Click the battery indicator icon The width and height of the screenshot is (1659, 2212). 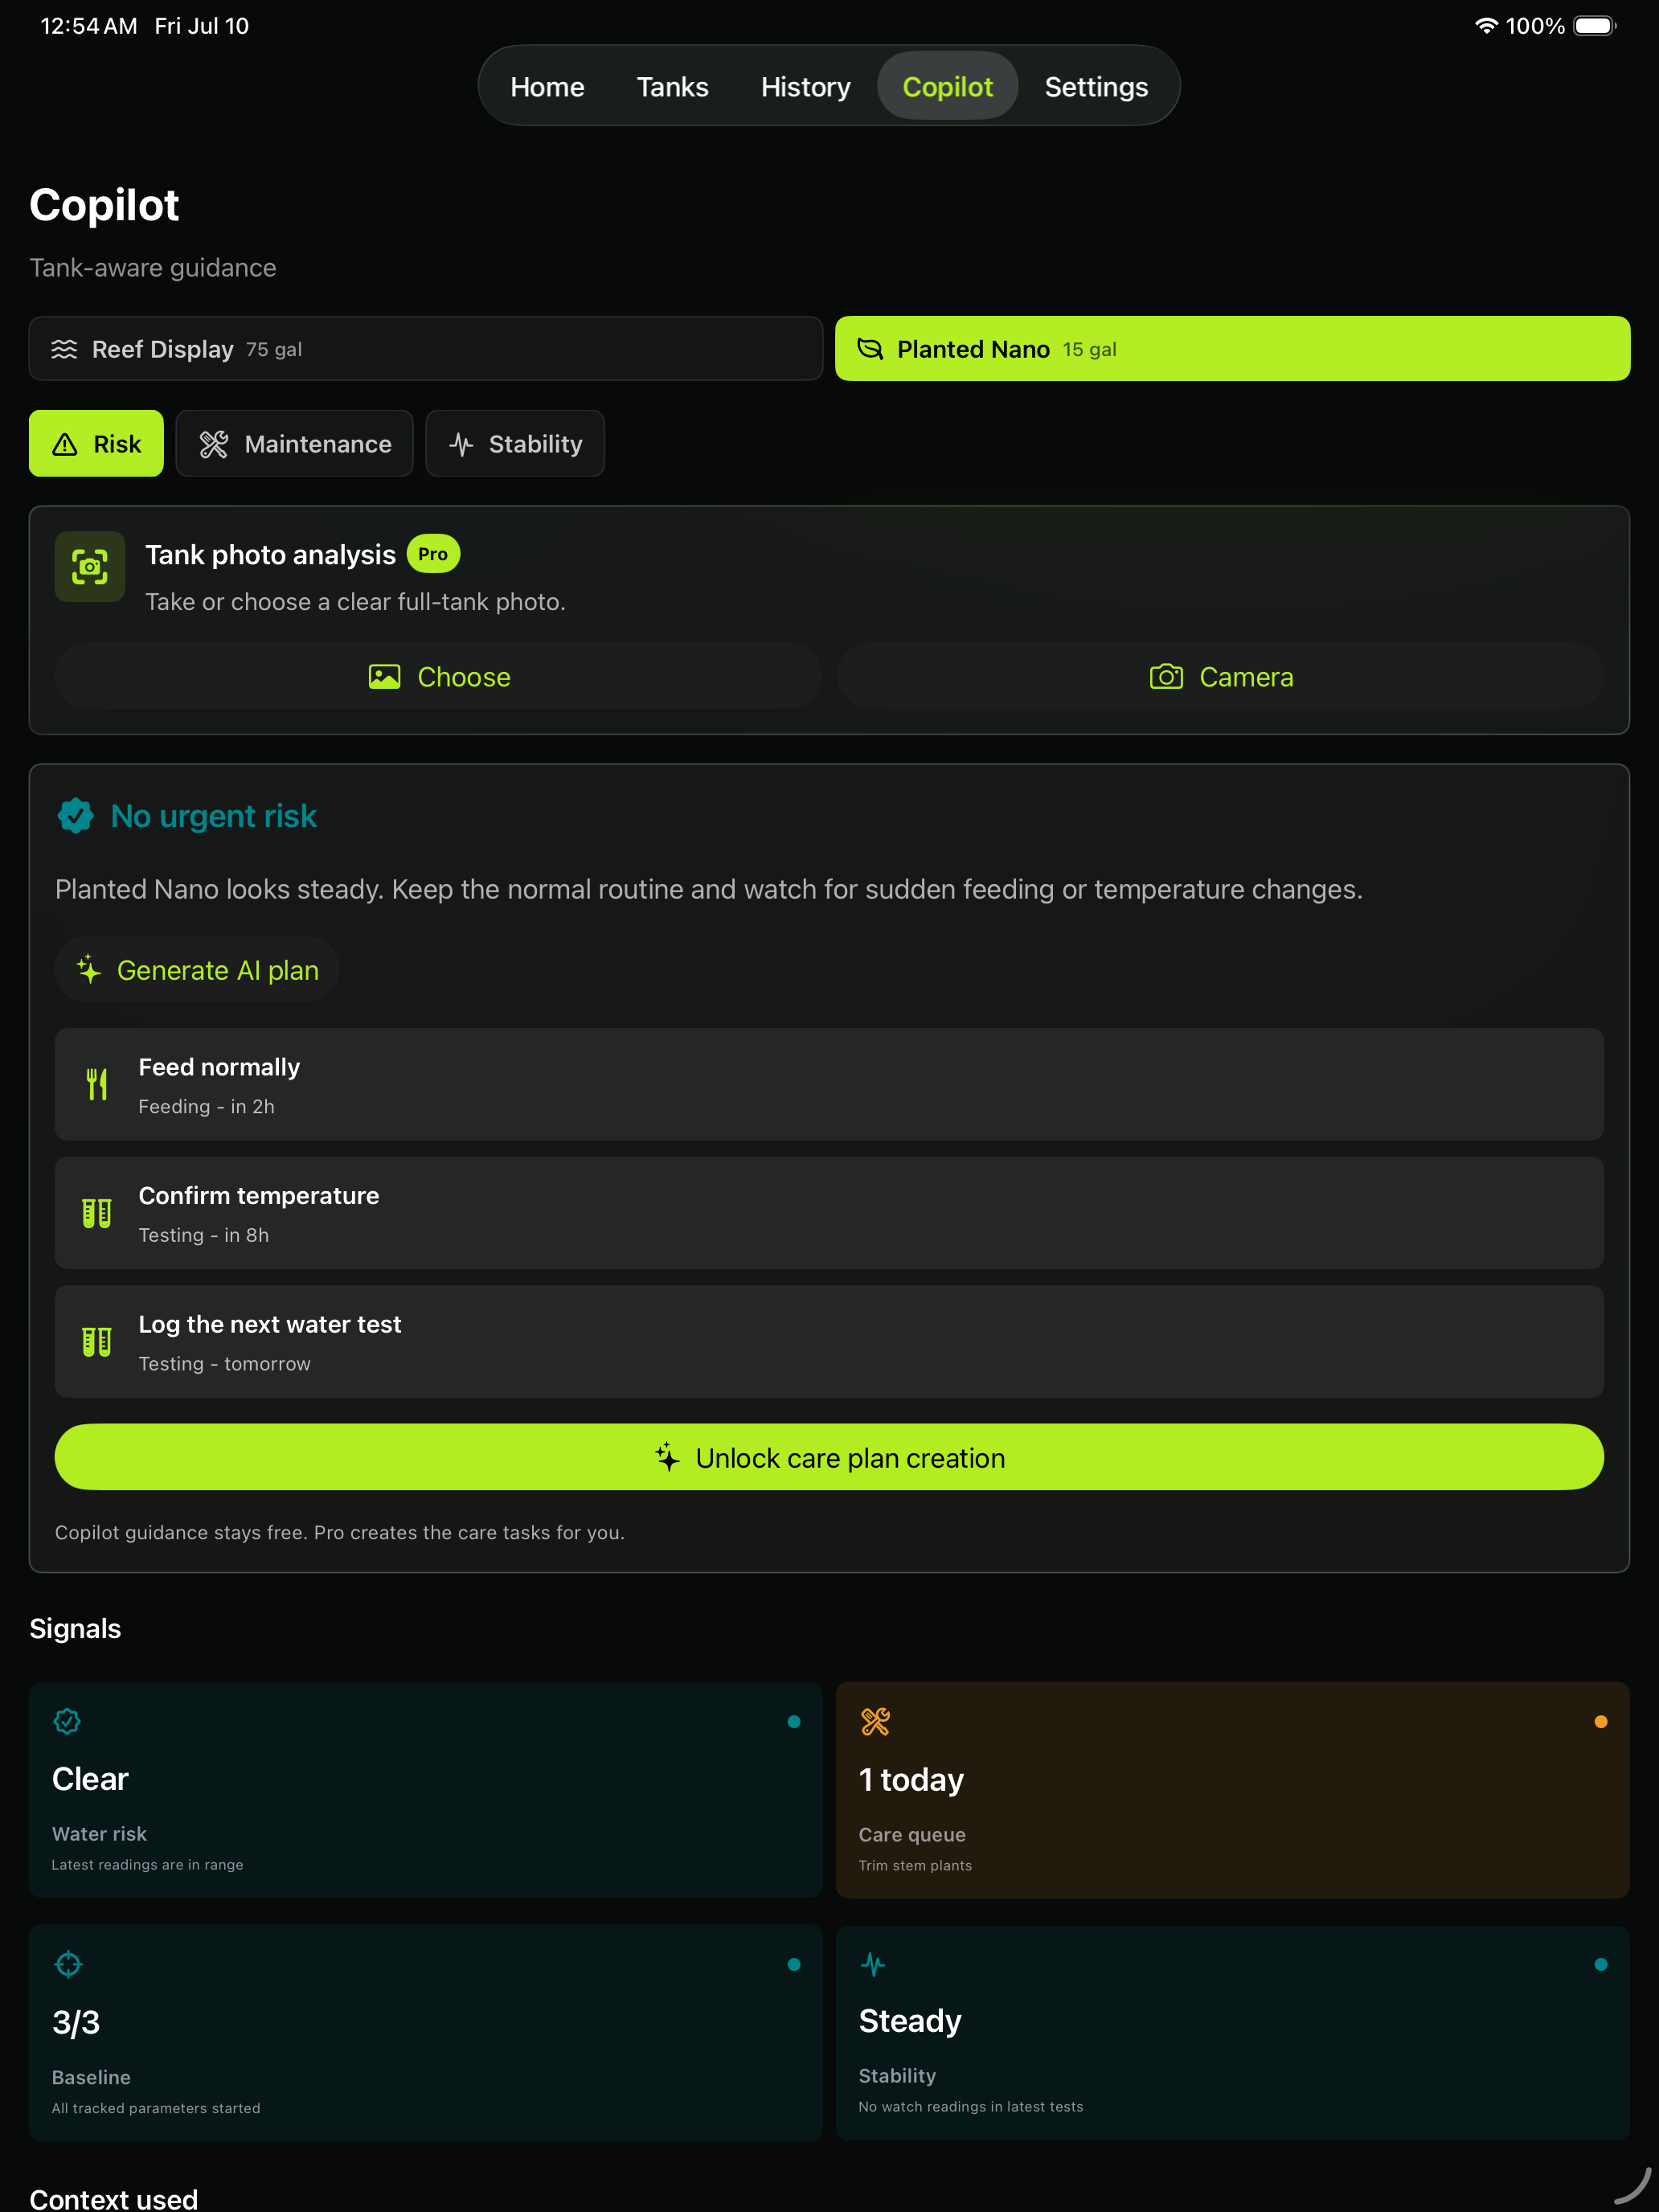point(1595,26)
